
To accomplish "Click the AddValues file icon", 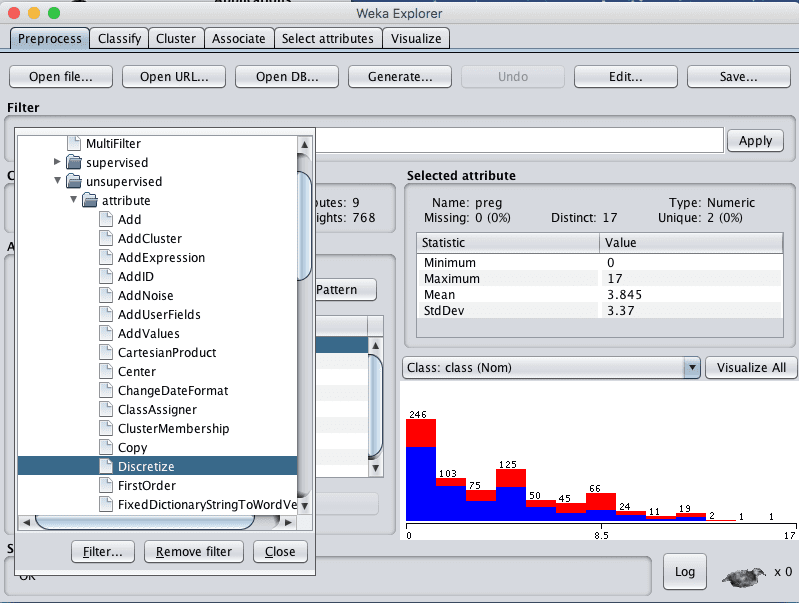I will [x=106, y=333].
